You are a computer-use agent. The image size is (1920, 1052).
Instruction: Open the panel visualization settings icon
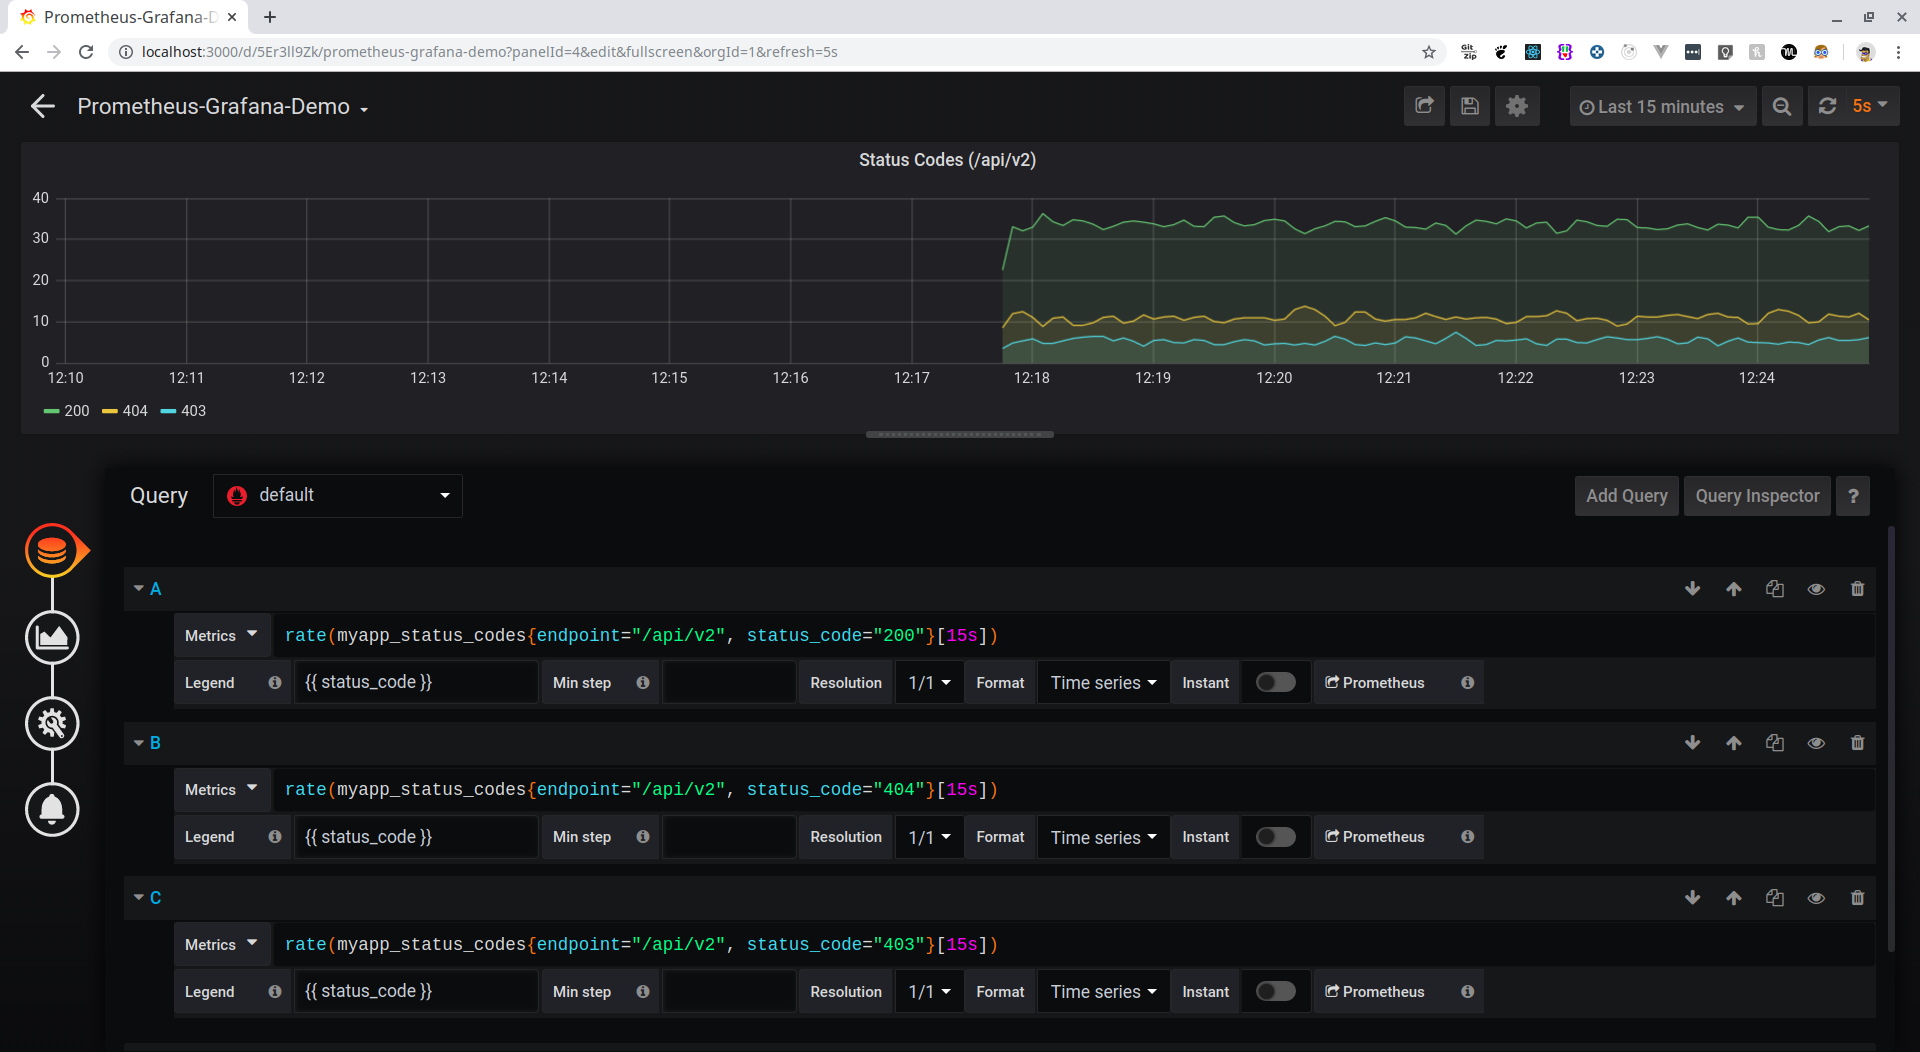click(x=52, y=637)
